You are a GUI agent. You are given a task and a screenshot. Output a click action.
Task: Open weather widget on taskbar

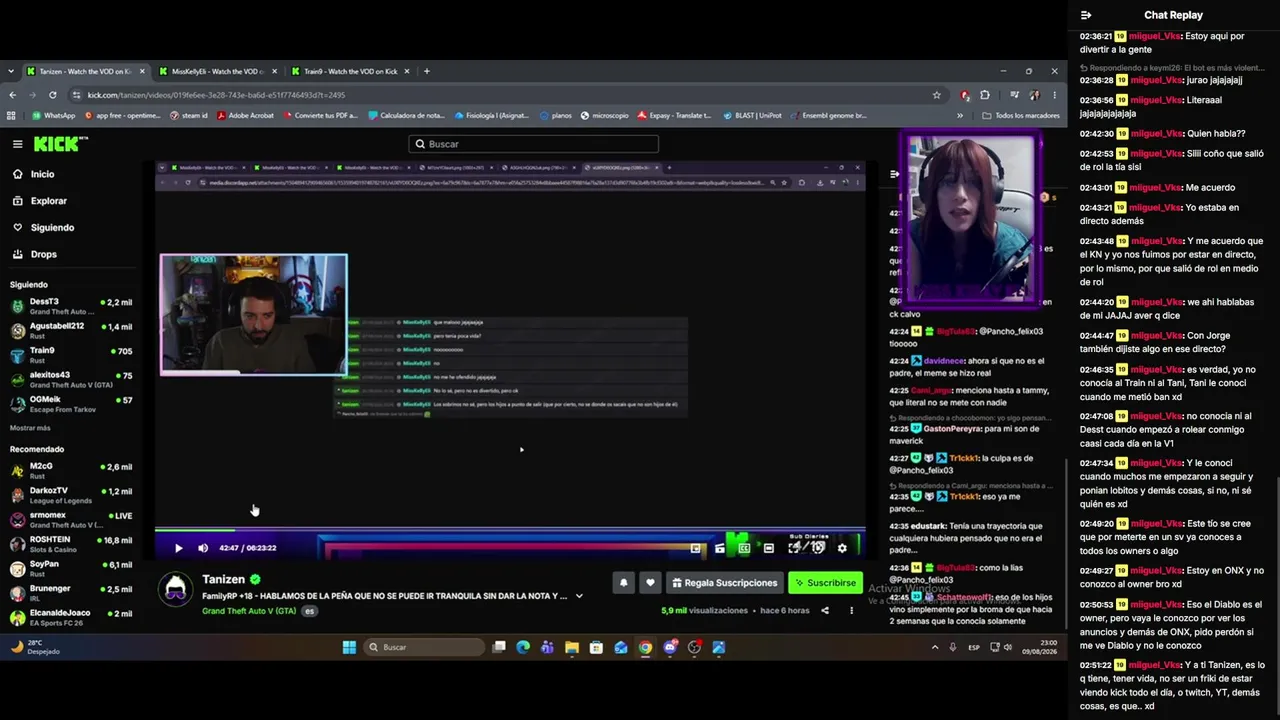(x=35, y=647)
